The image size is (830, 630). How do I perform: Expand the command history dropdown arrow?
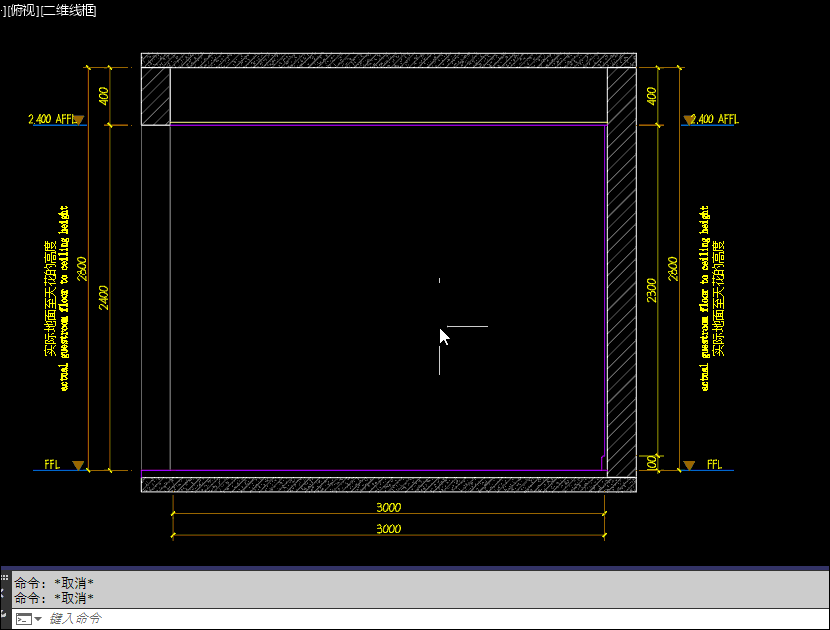click(x=38, y=619)
